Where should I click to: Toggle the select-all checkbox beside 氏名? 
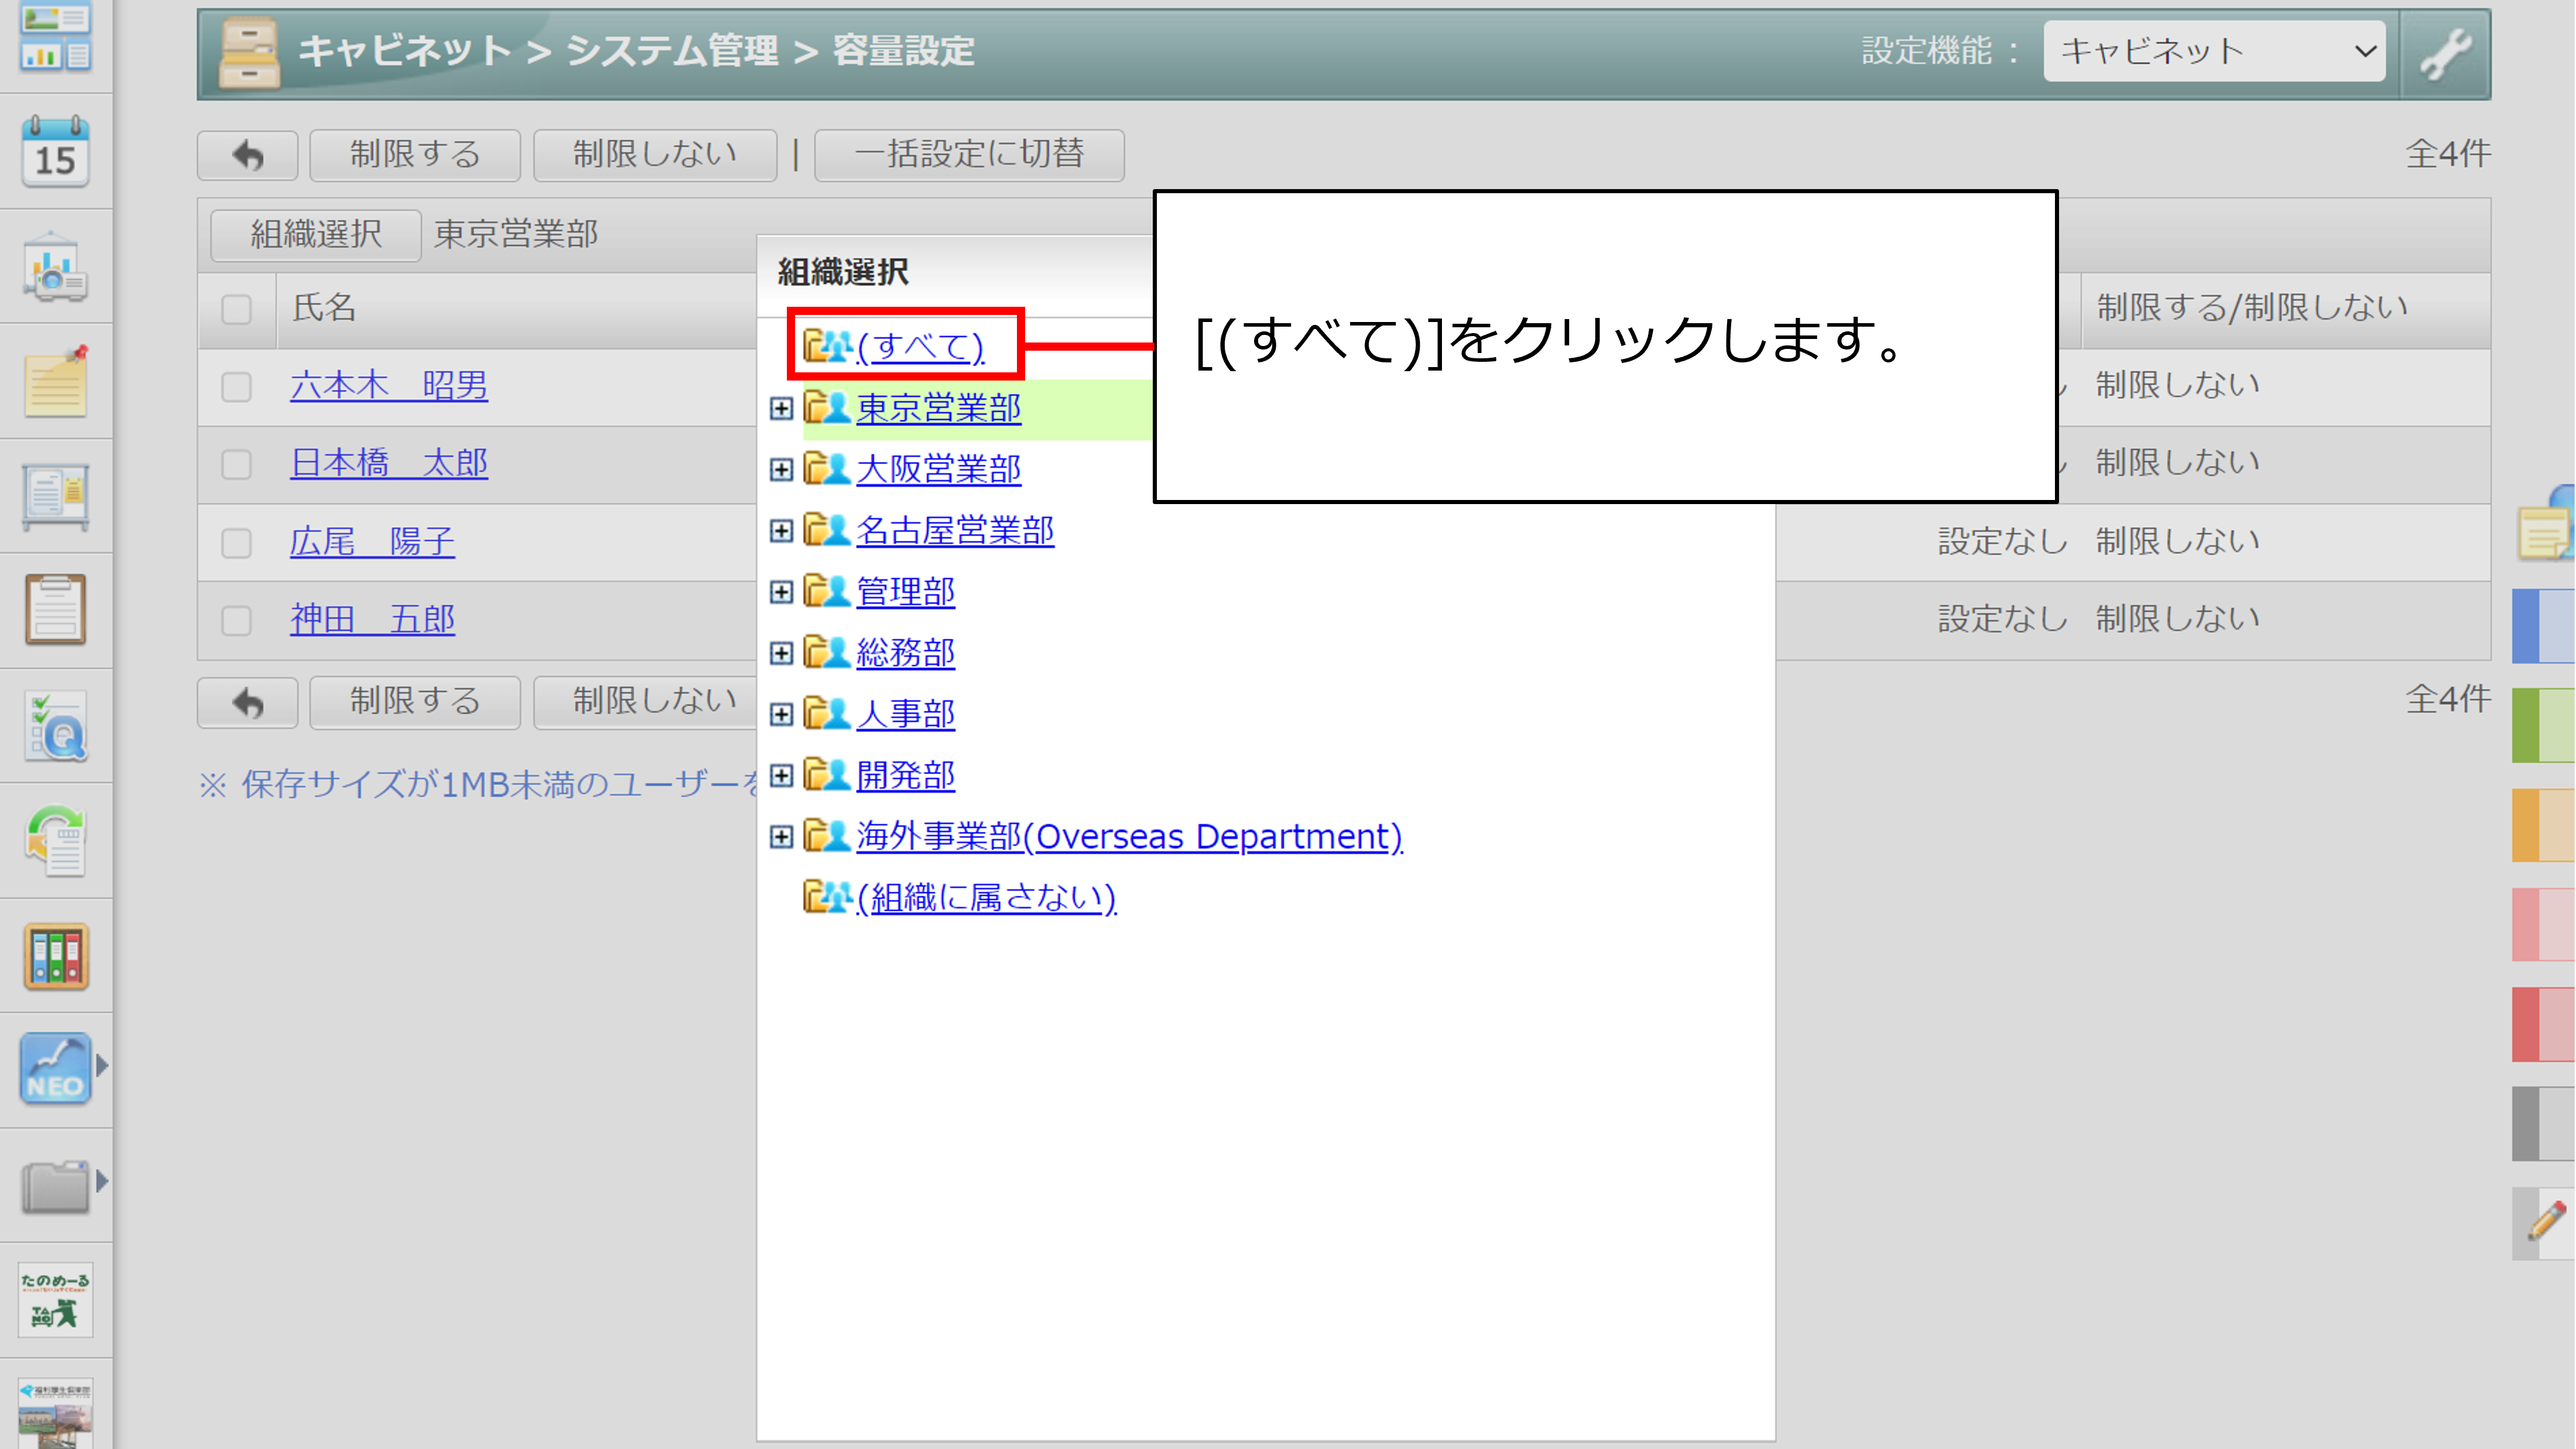(236, 309)
